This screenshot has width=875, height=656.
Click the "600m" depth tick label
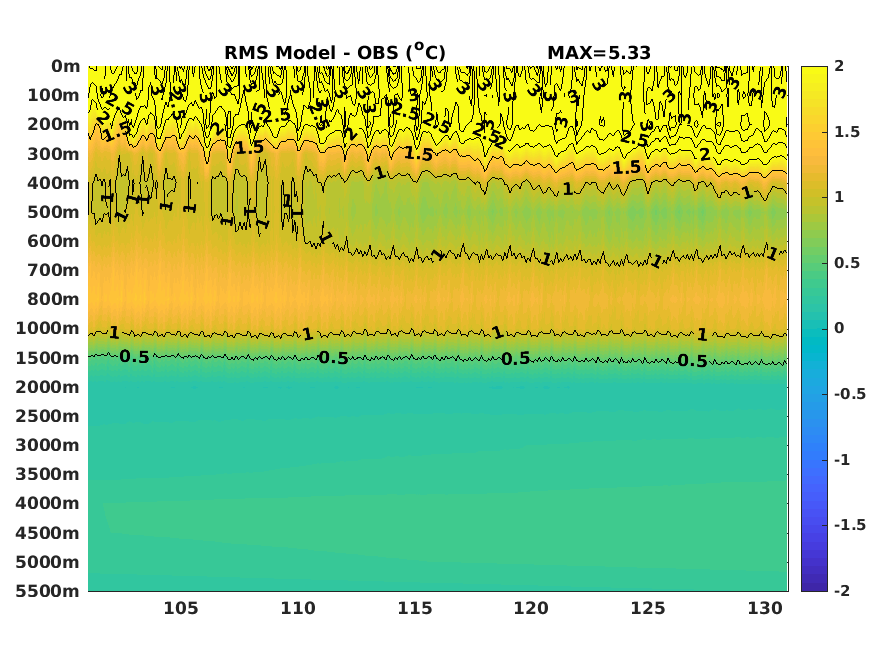click(x=54, y=241)
